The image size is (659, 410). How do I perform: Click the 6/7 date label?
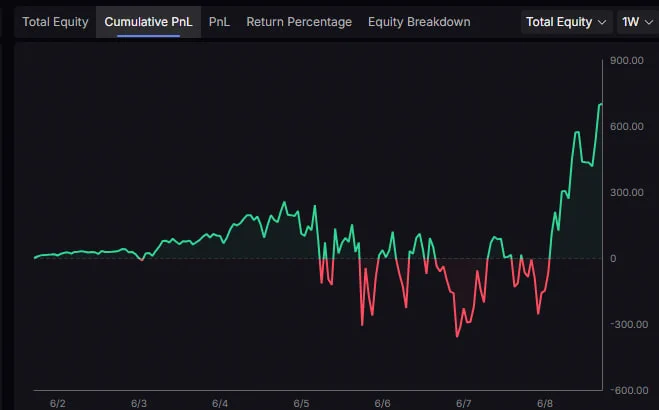click(x=464, y=404)
